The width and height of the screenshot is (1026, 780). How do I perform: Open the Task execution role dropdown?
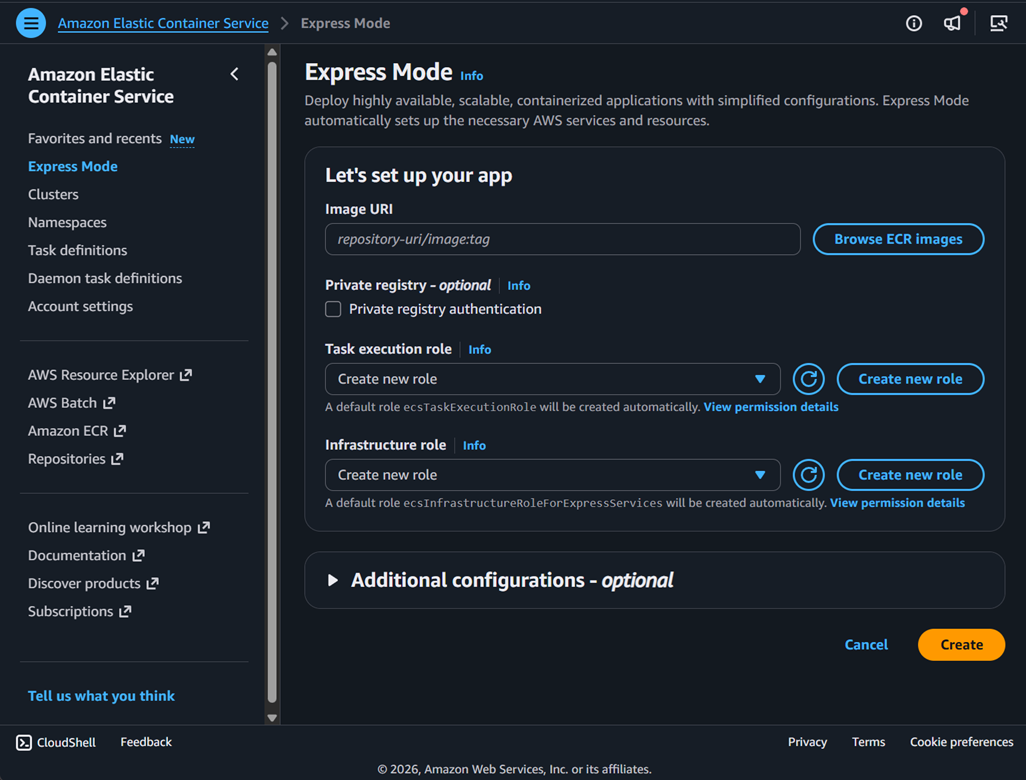click(552, 379)
